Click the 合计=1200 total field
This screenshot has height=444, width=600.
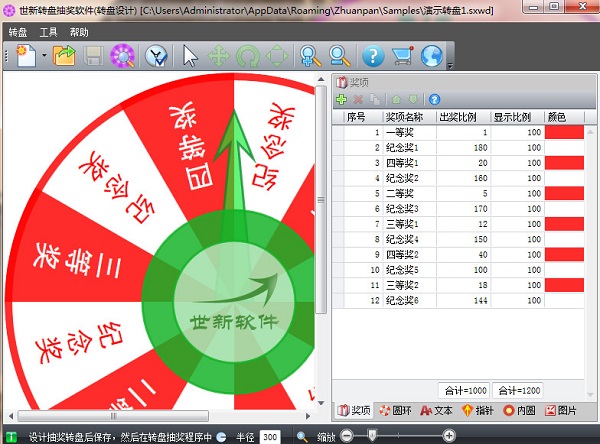pyautogui.click(x=518, y=390)
